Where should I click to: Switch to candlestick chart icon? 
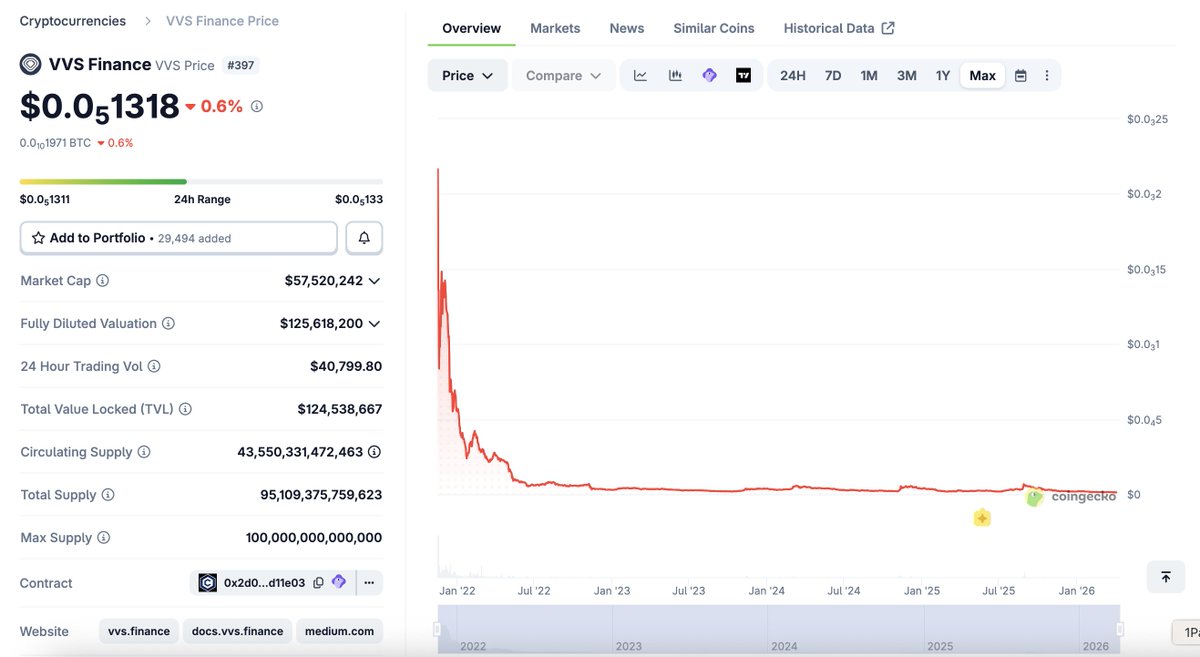675,76
